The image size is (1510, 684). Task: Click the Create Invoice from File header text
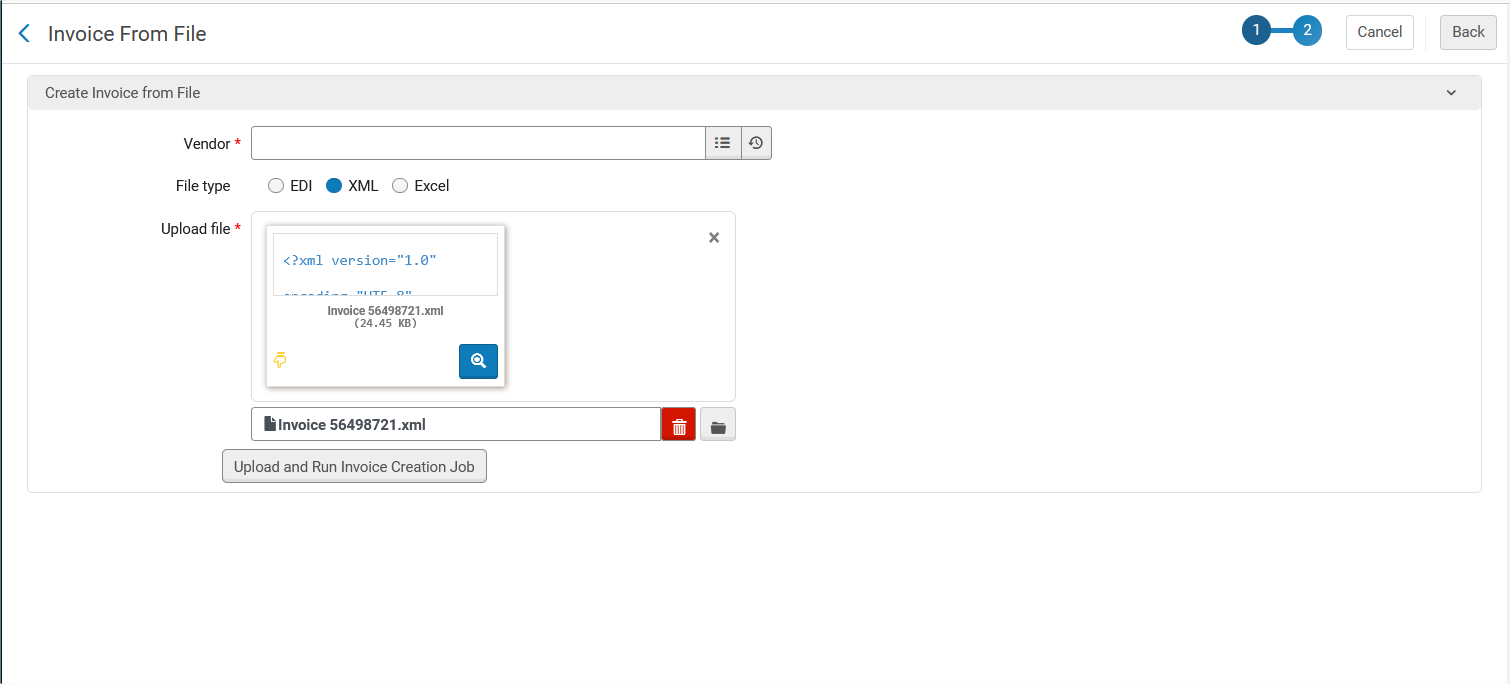pos(123,93)
